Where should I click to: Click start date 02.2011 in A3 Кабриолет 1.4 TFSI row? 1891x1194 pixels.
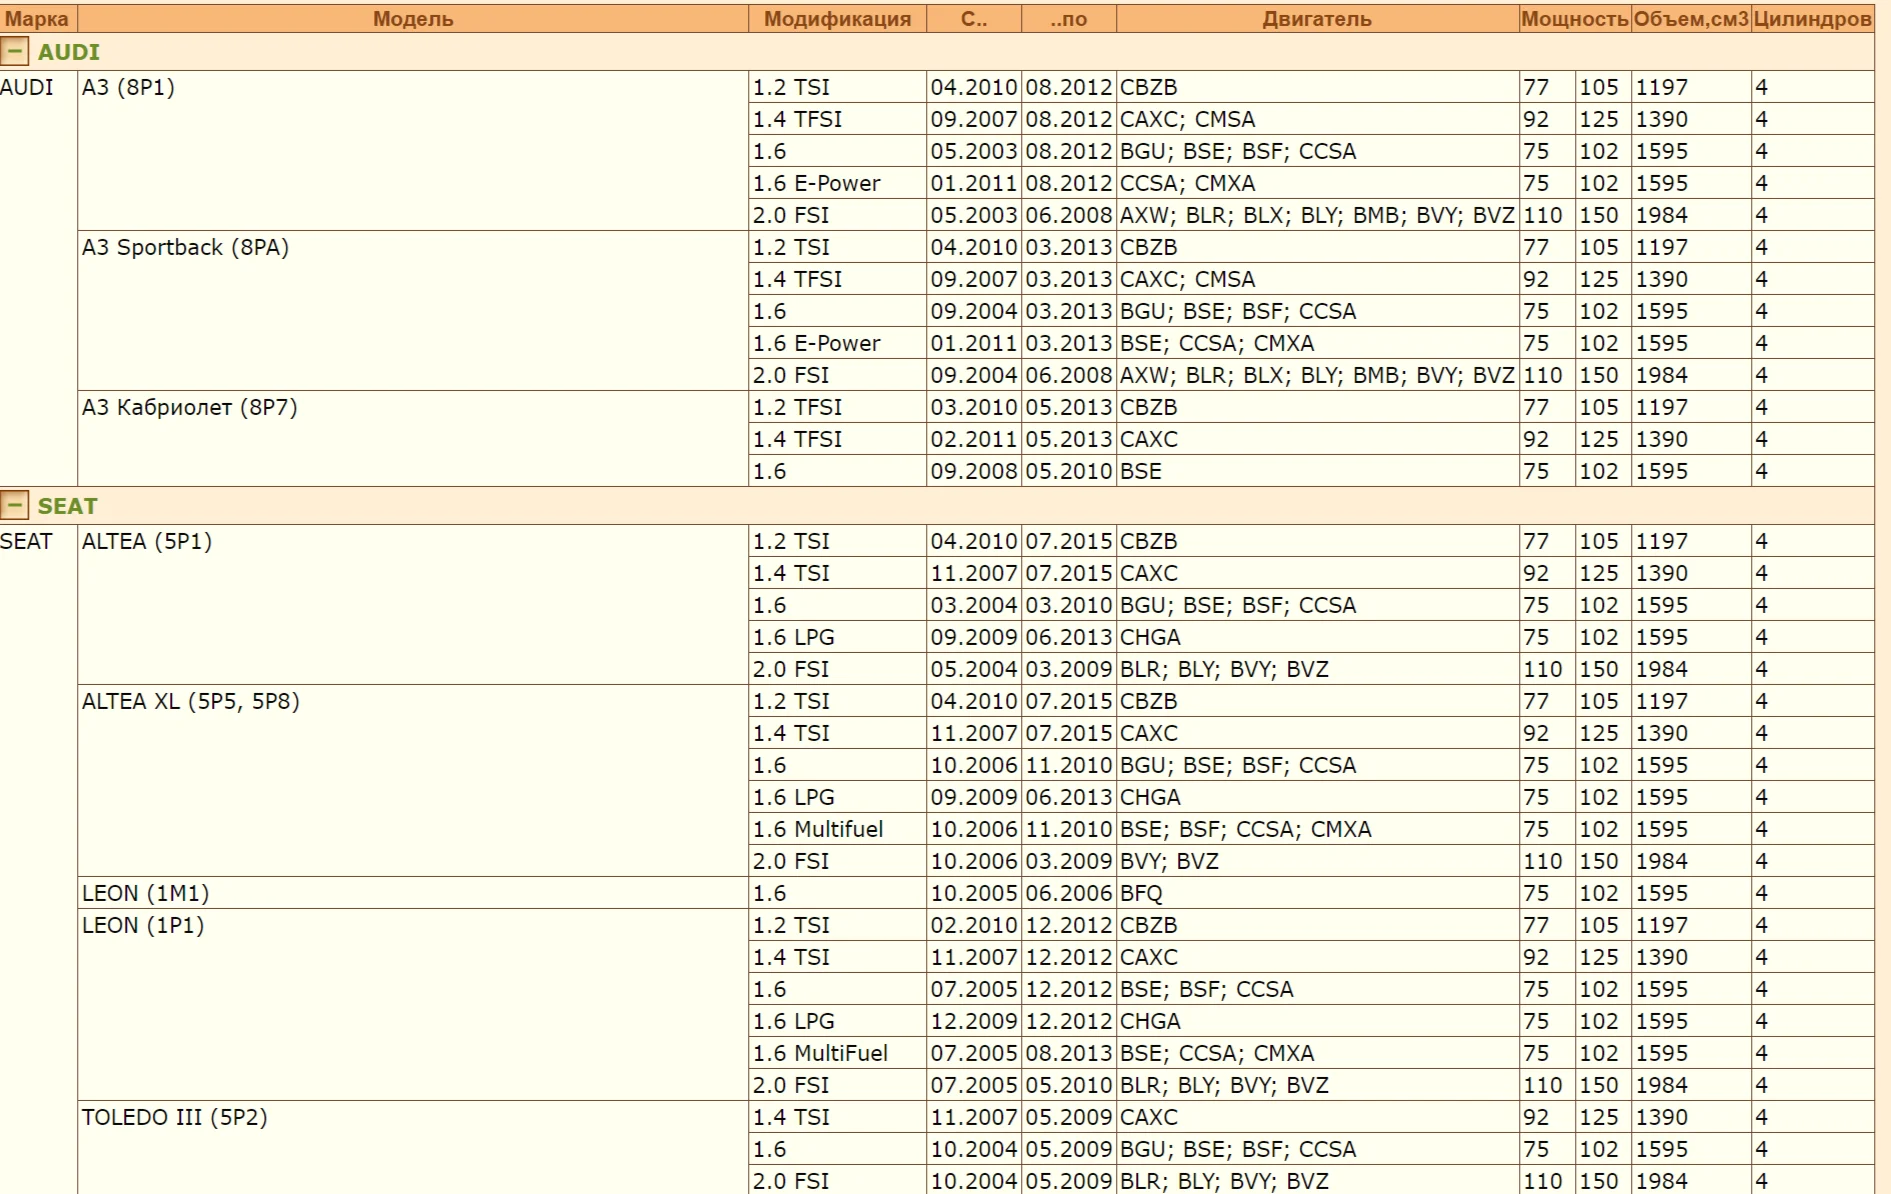[x=974, y=439]
